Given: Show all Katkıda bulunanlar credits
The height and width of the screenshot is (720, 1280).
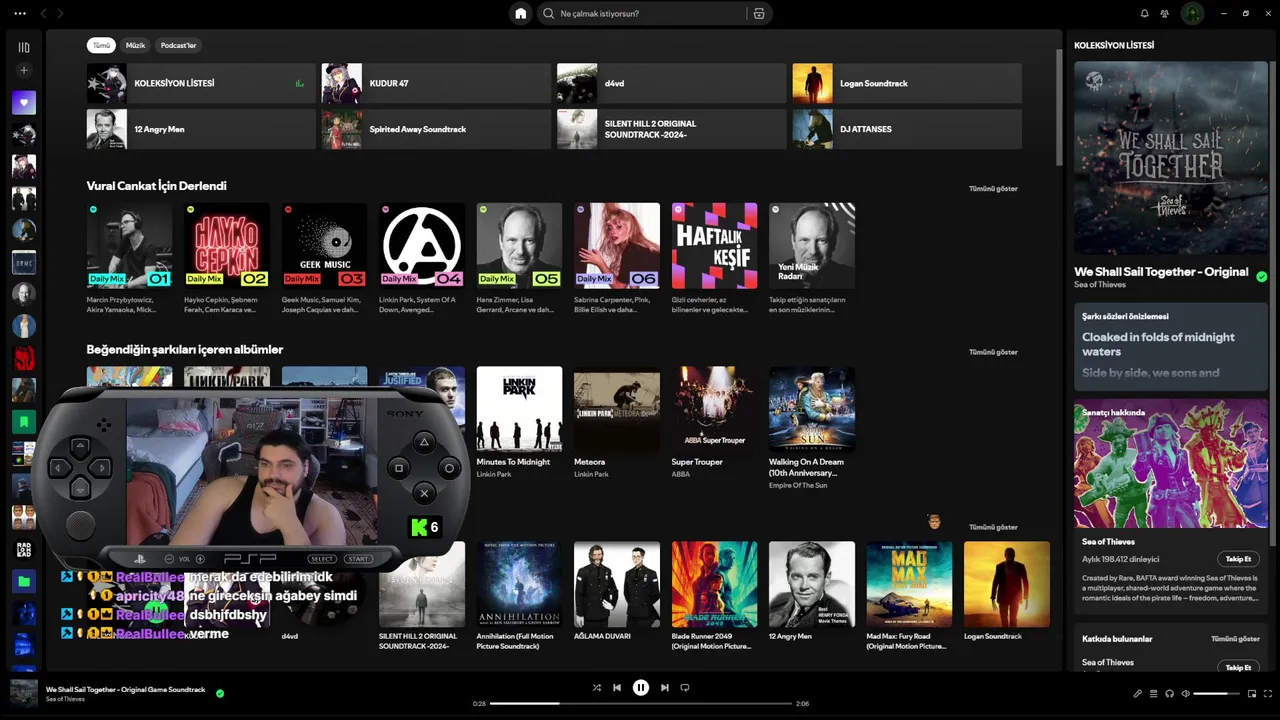Looking at the screenshot, I should pos(1235,639).
